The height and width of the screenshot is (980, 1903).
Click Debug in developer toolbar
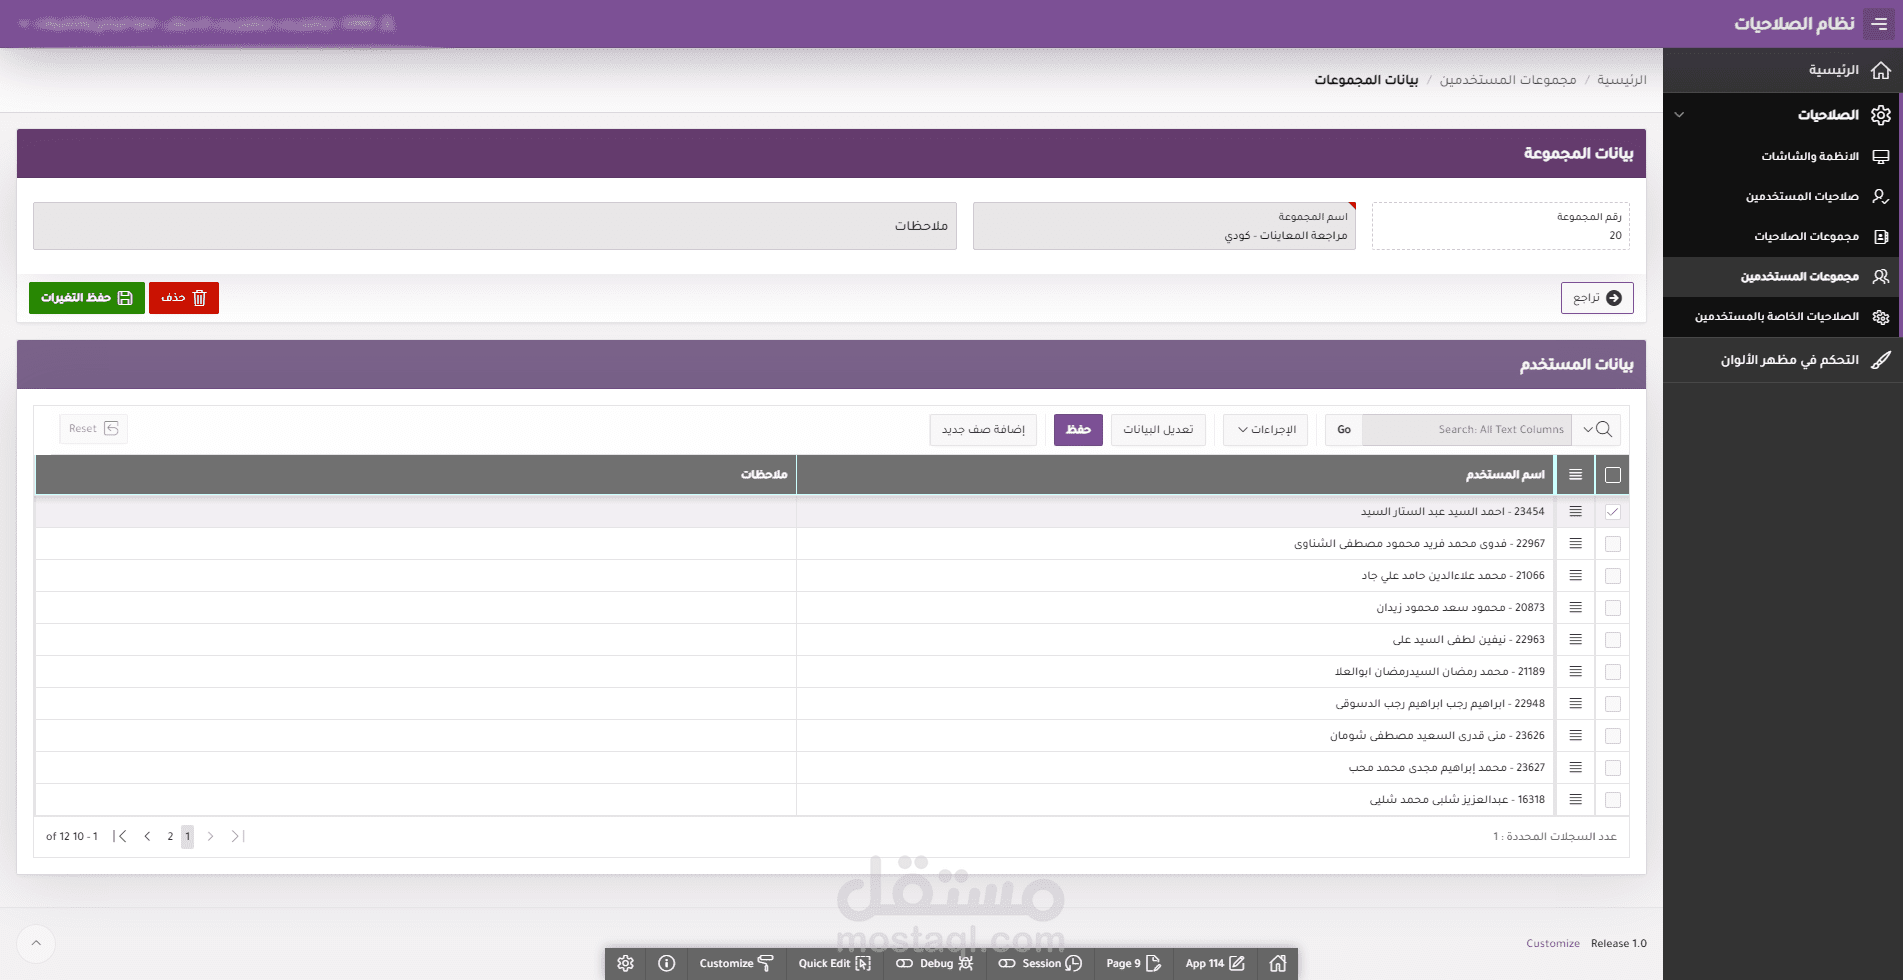pos(935,964)
